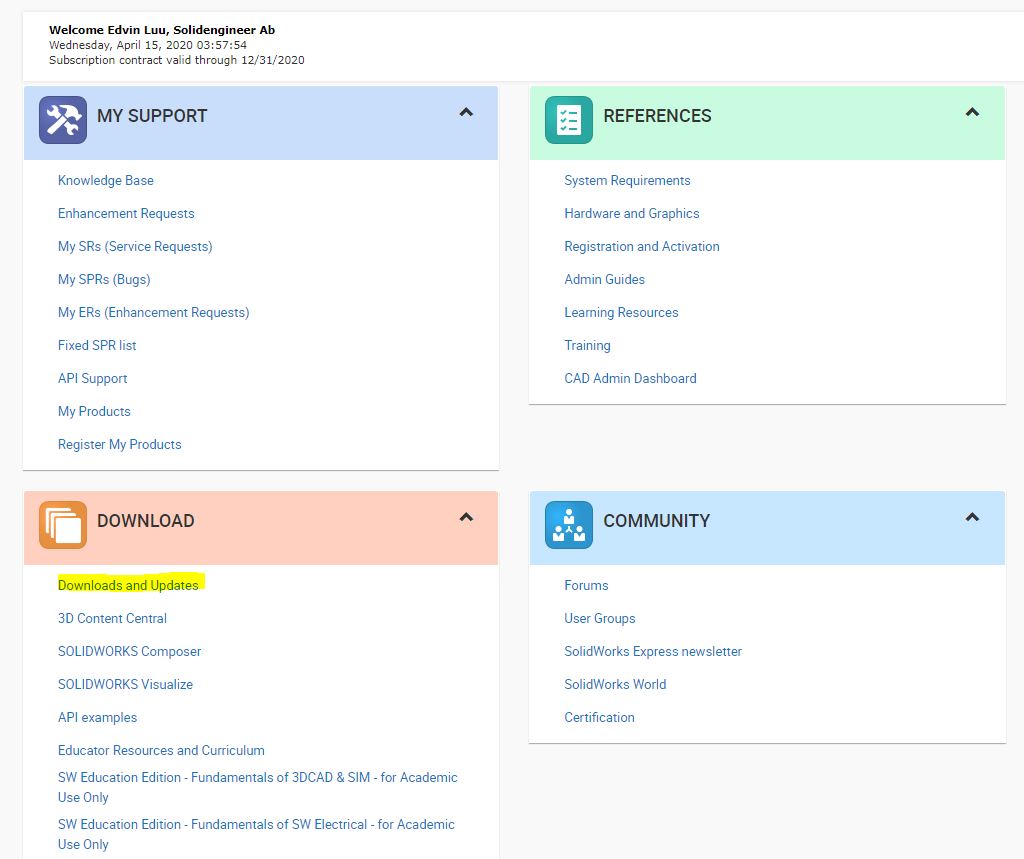Open SOLIDWORKS Visualize downloads

pyautogui.click(x=125, y=685)
